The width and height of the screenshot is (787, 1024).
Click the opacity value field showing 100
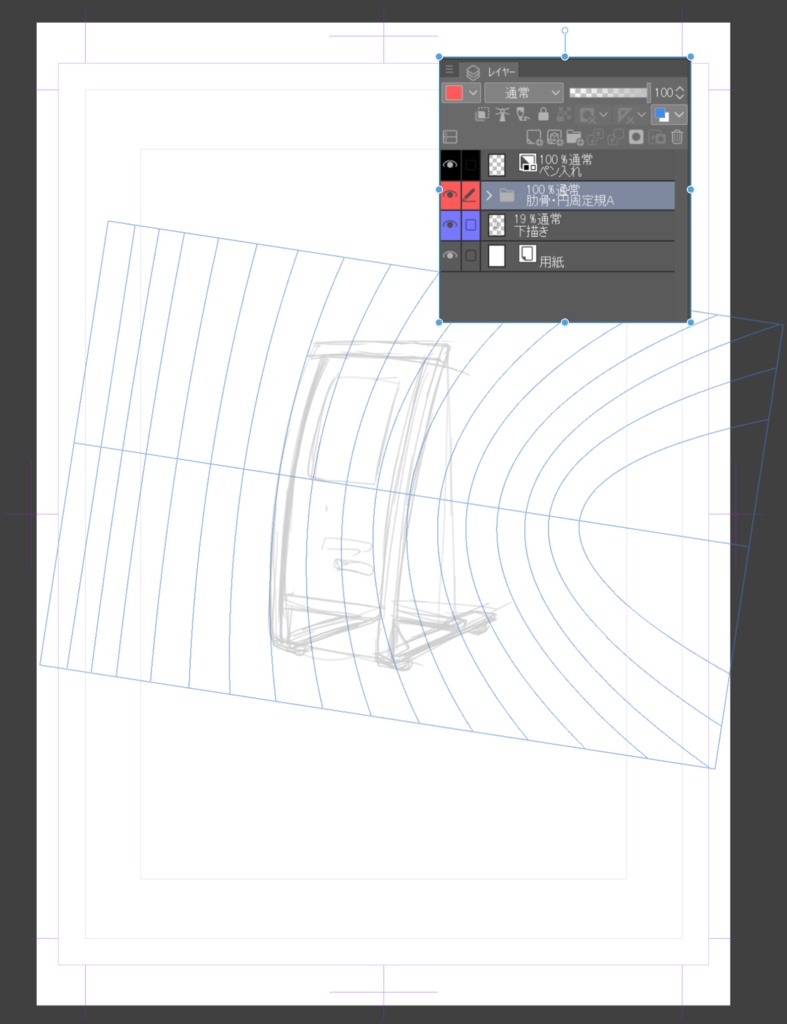[664, 93]
